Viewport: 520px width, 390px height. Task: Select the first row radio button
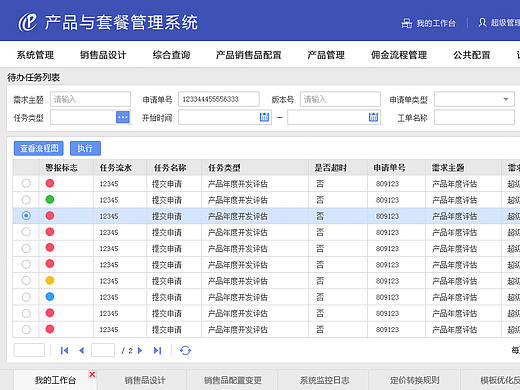pos(26,183)
